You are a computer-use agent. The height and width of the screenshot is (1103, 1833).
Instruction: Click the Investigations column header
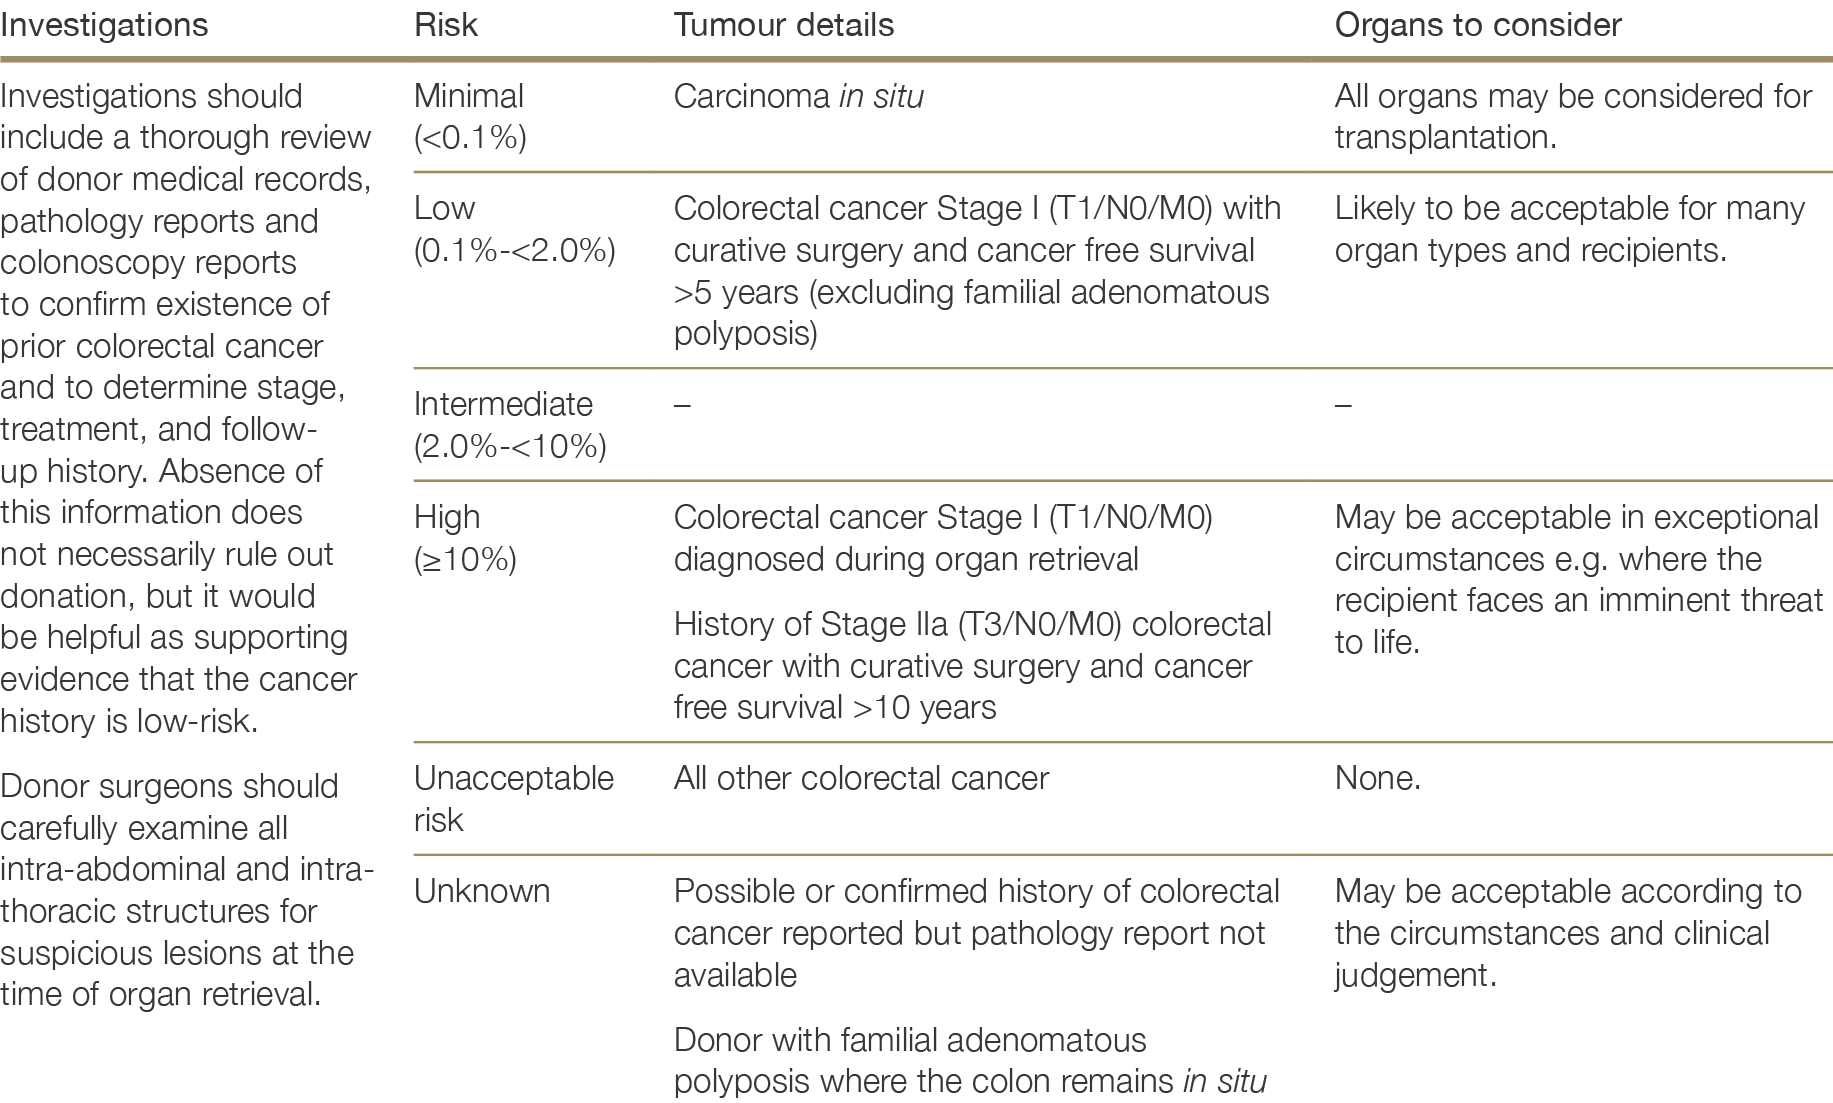click(104, 25)
